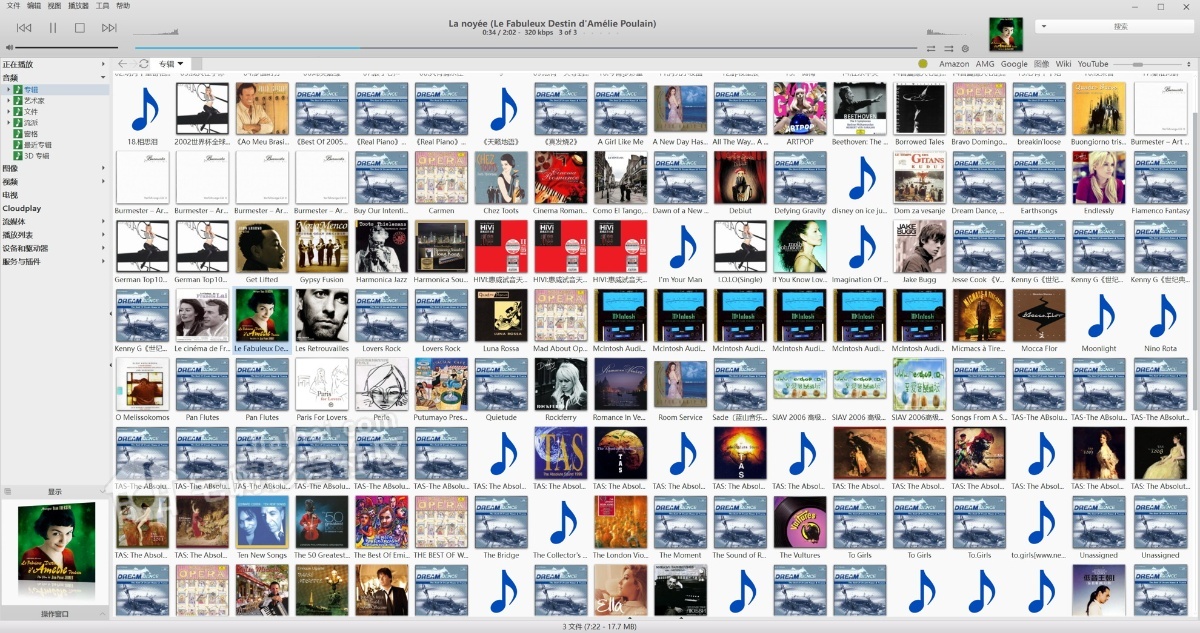Click the 操作窗口 button
This screenshot has height=633, width=1200.
pos(55,614)
